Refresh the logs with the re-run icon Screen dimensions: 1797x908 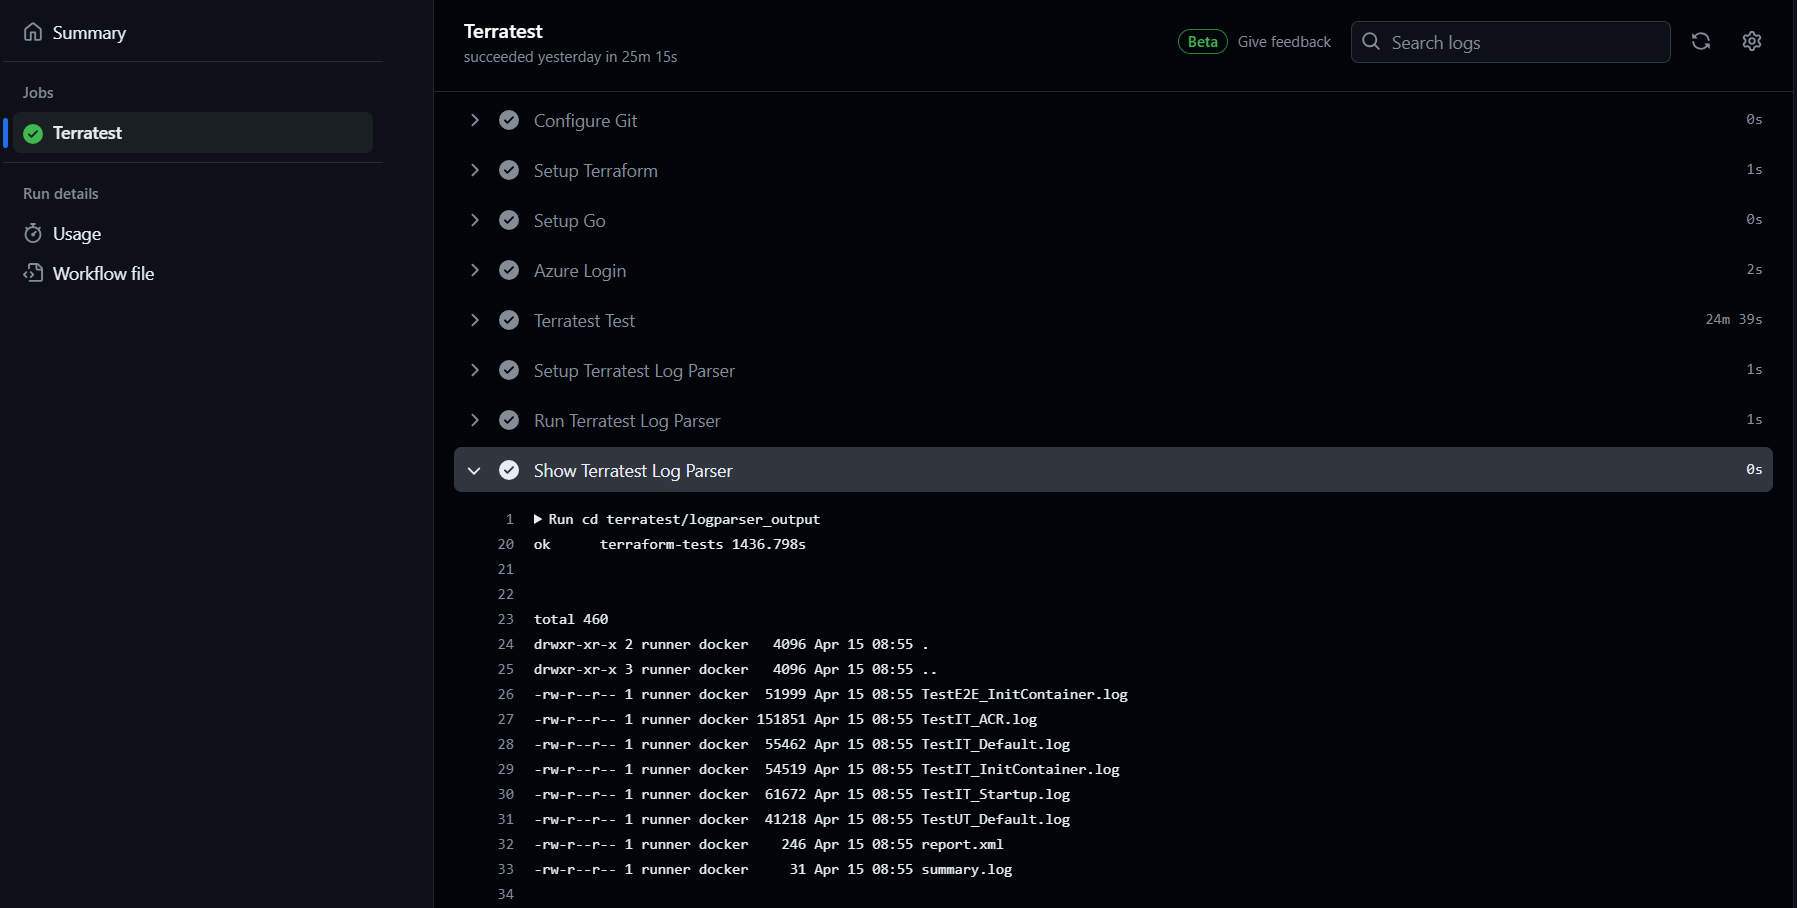pyautogui.click(x=1701, y=41)
